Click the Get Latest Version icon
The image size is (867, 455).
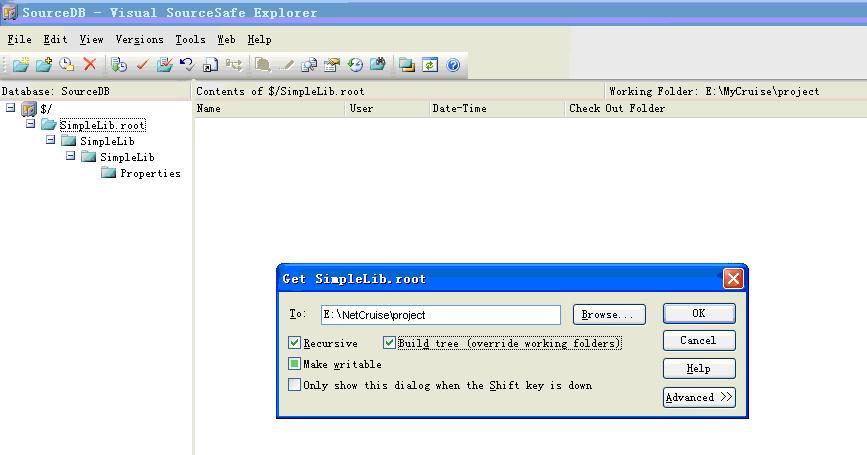pos(118,65)
